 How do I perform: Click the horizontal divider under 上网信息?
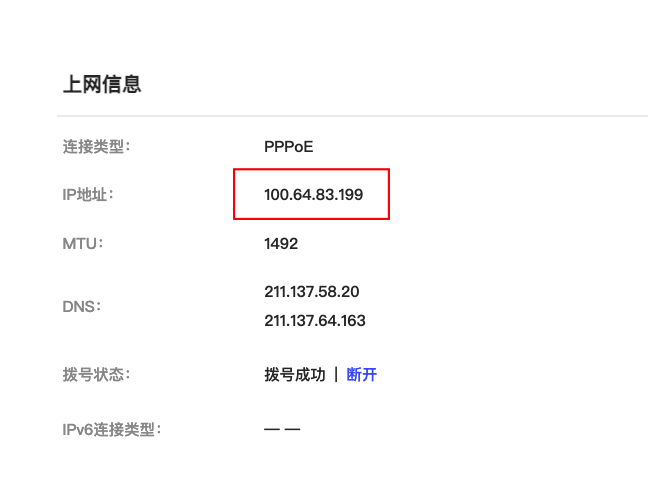(350, 116)
